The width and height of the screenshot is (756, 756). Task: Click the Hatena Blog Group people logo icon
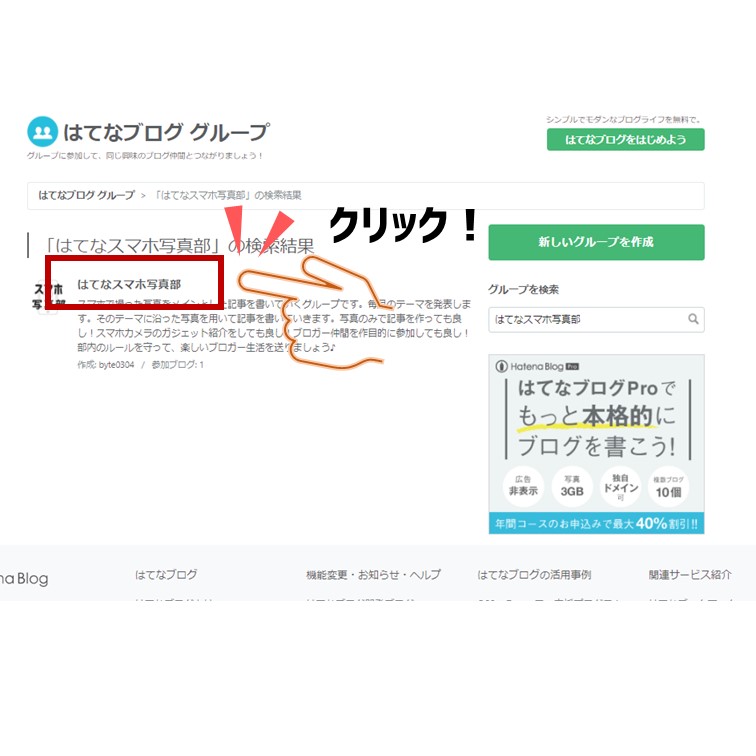pos(42,132)
